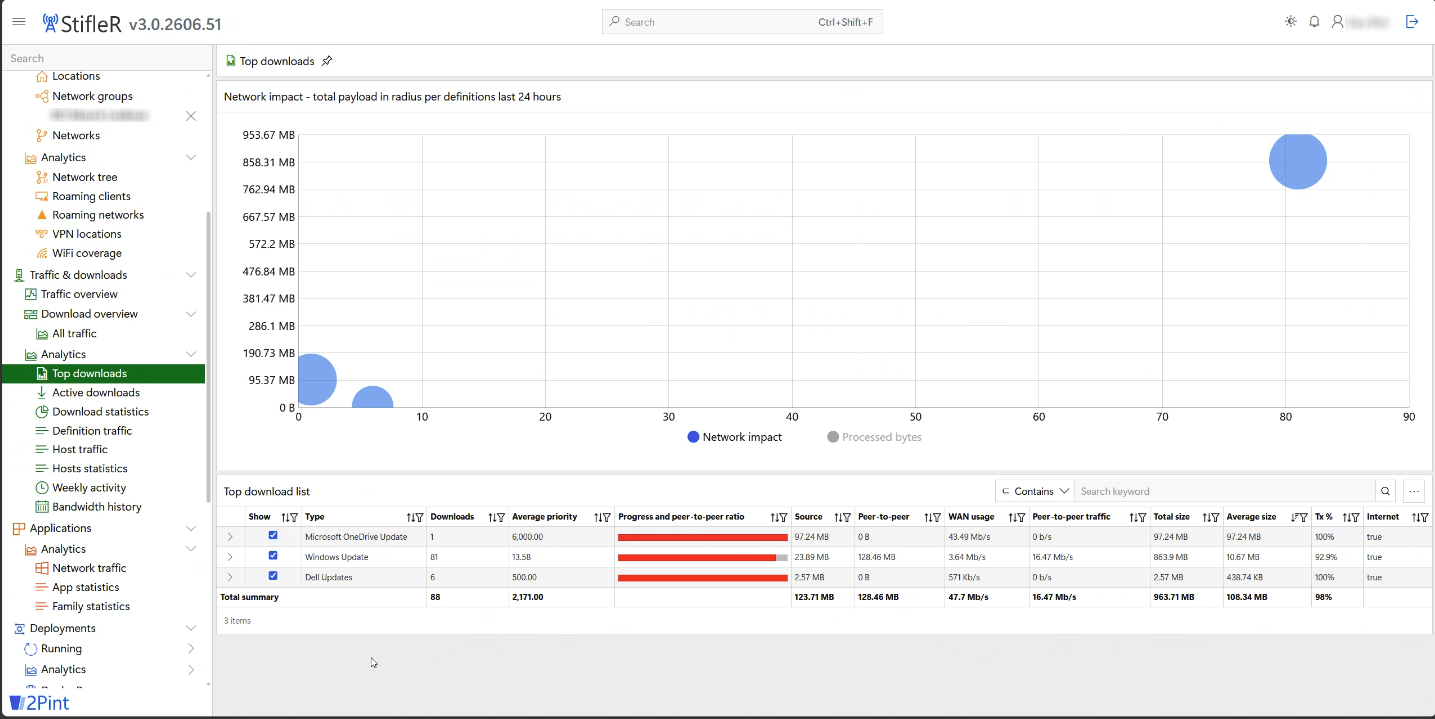Viewport: 1435px width, 719px height.
Task: Clear the blurred network group entry
Action: click(191, 116)
